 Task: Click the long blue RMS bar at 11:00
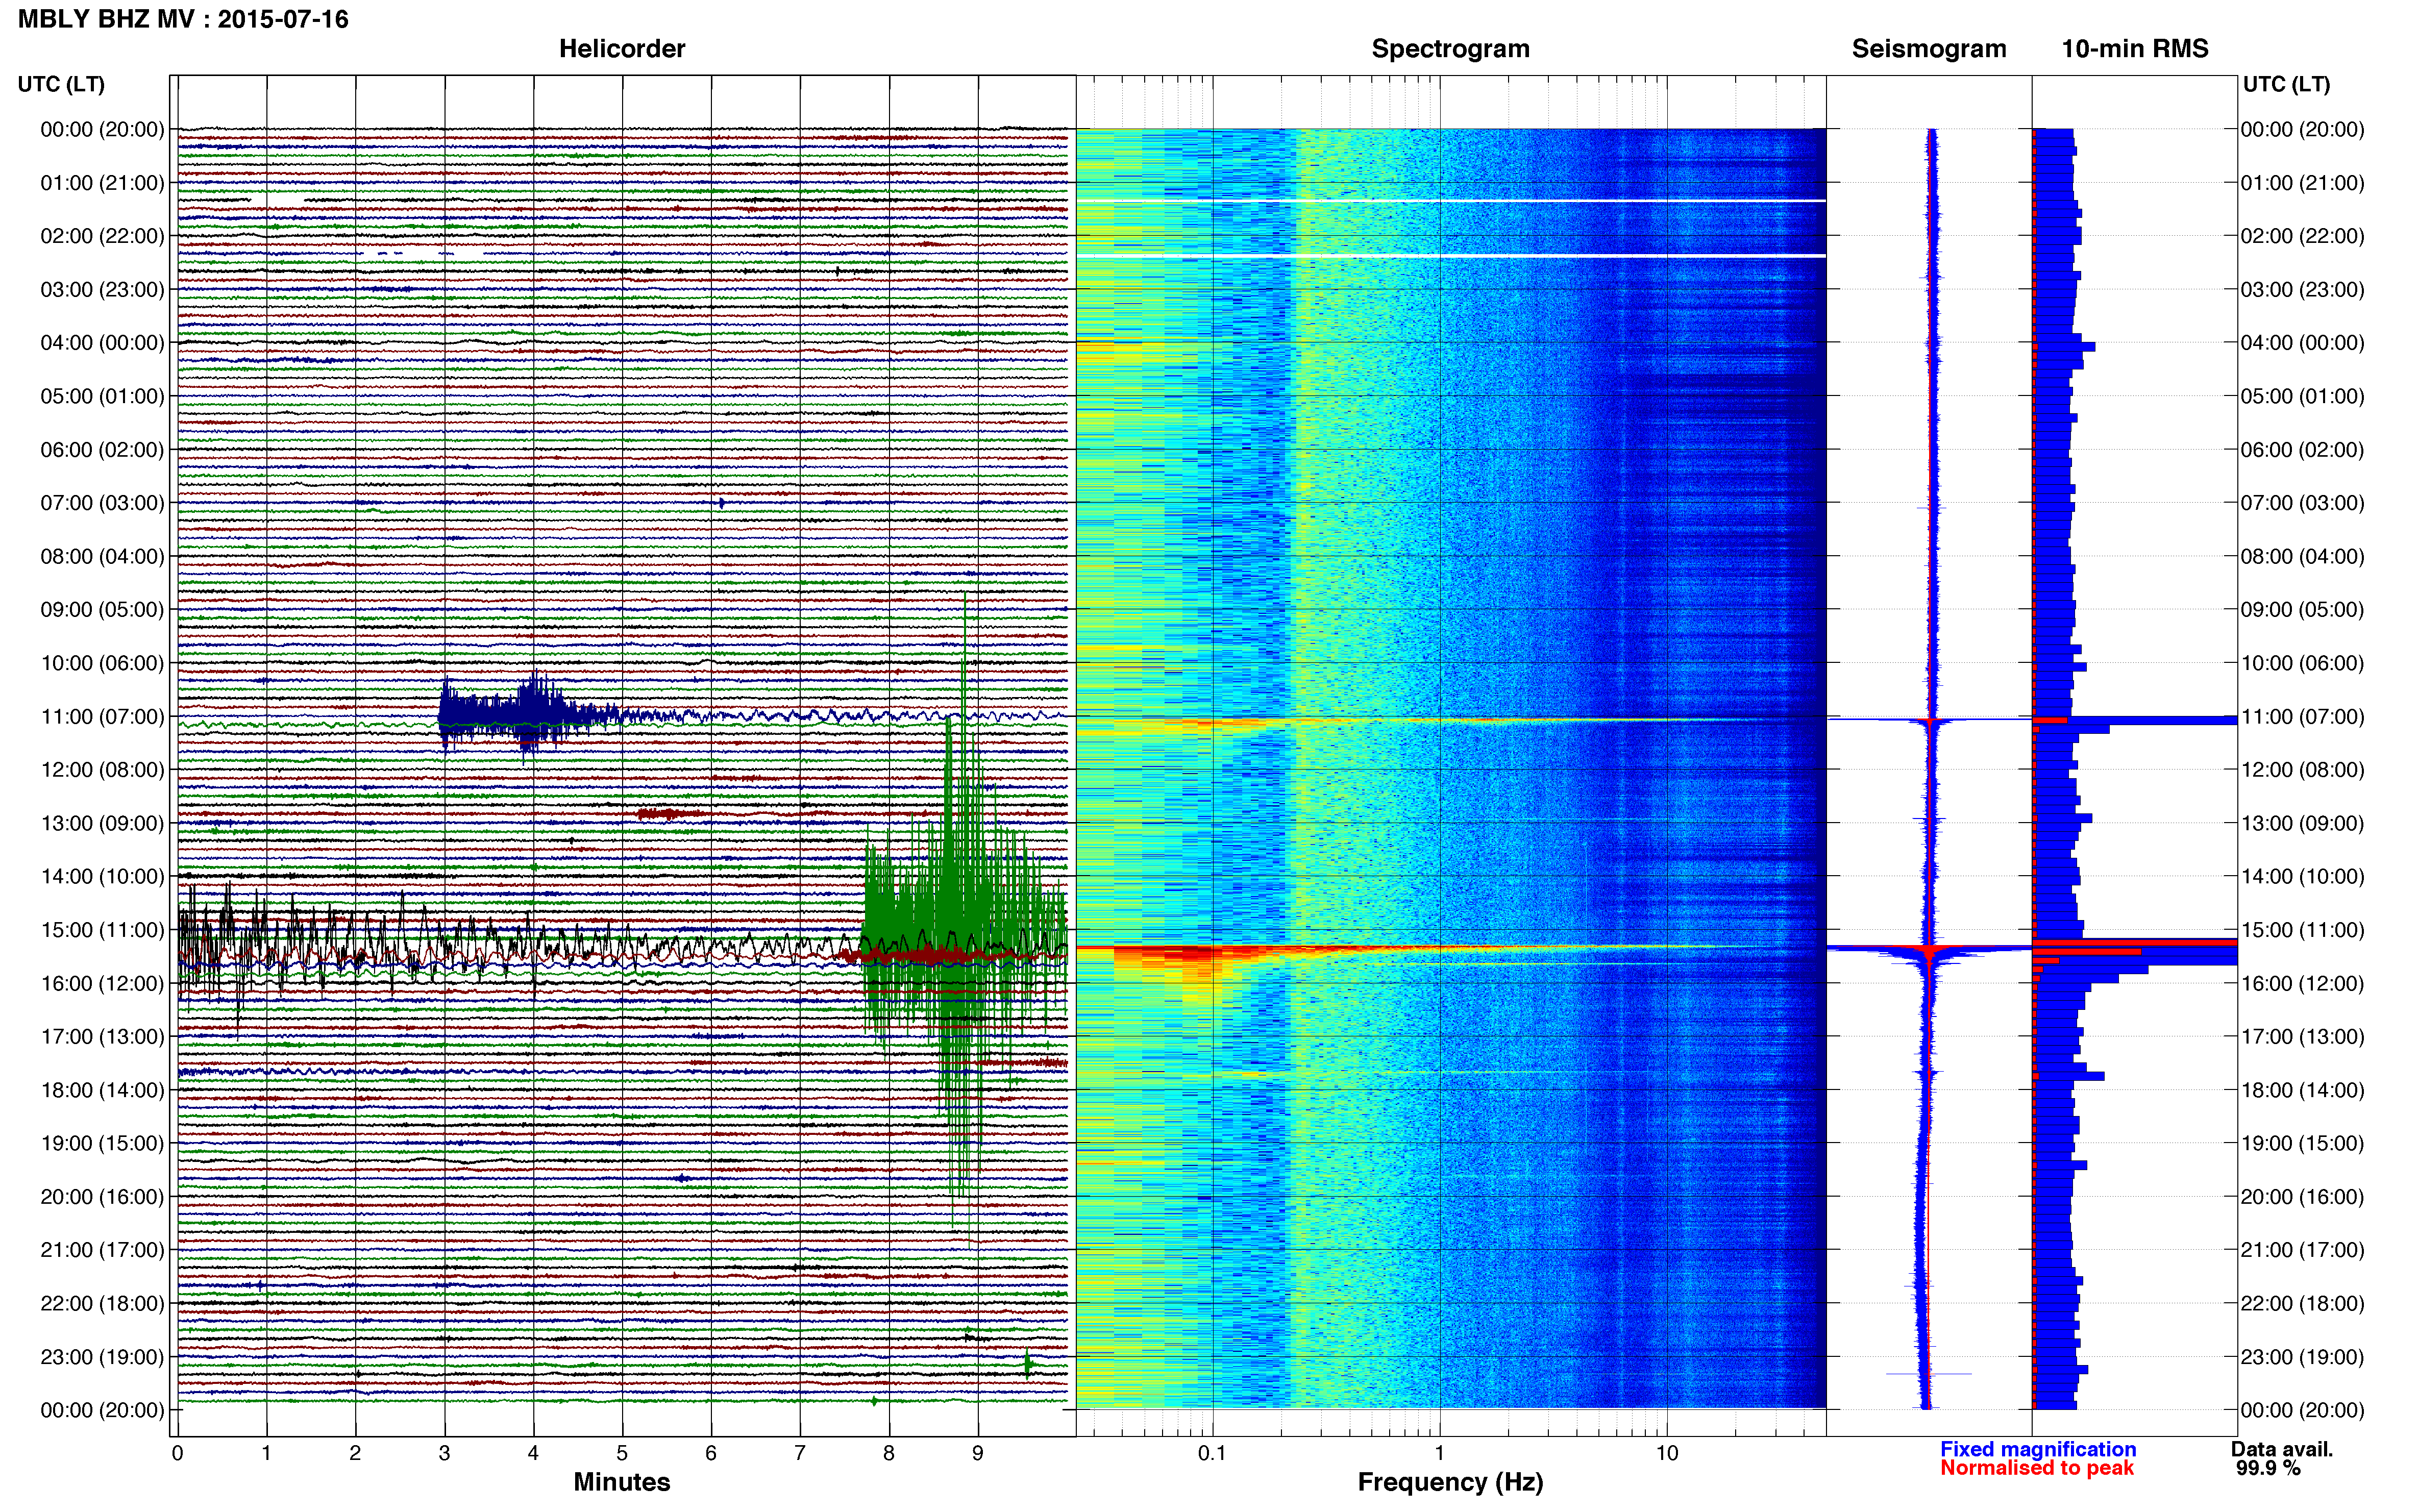(x=2135, y=720)
